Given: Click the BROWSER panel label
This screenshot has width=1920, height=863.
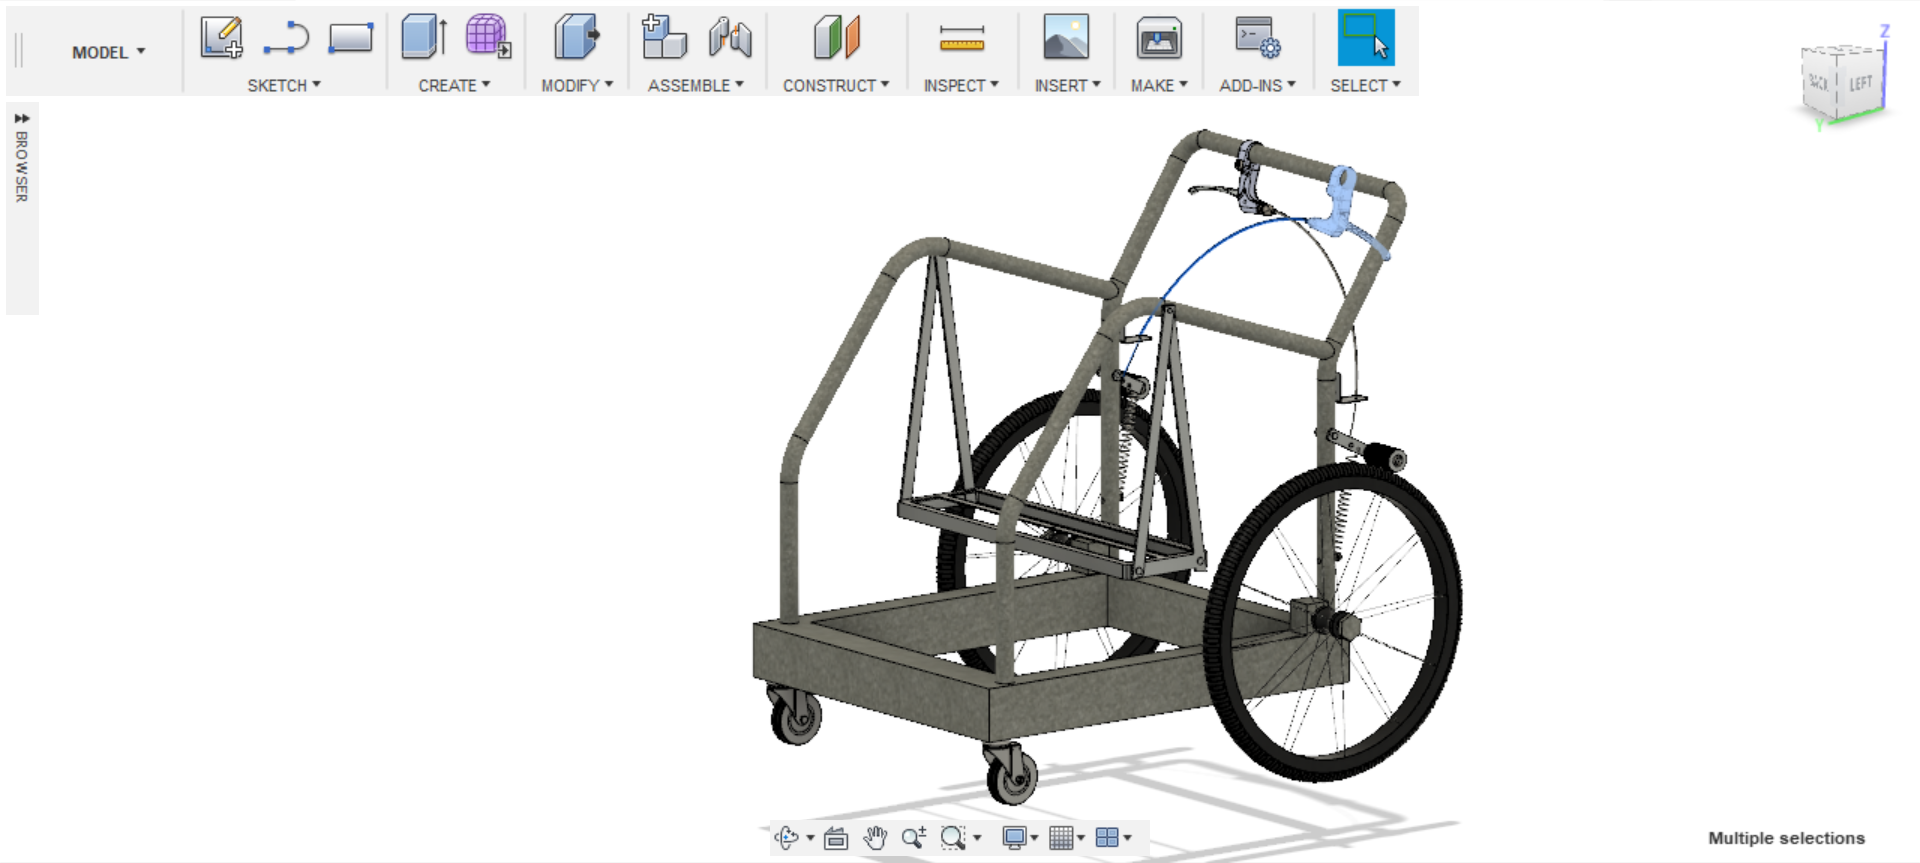Looking at the screenshot, I should (21, 166).
